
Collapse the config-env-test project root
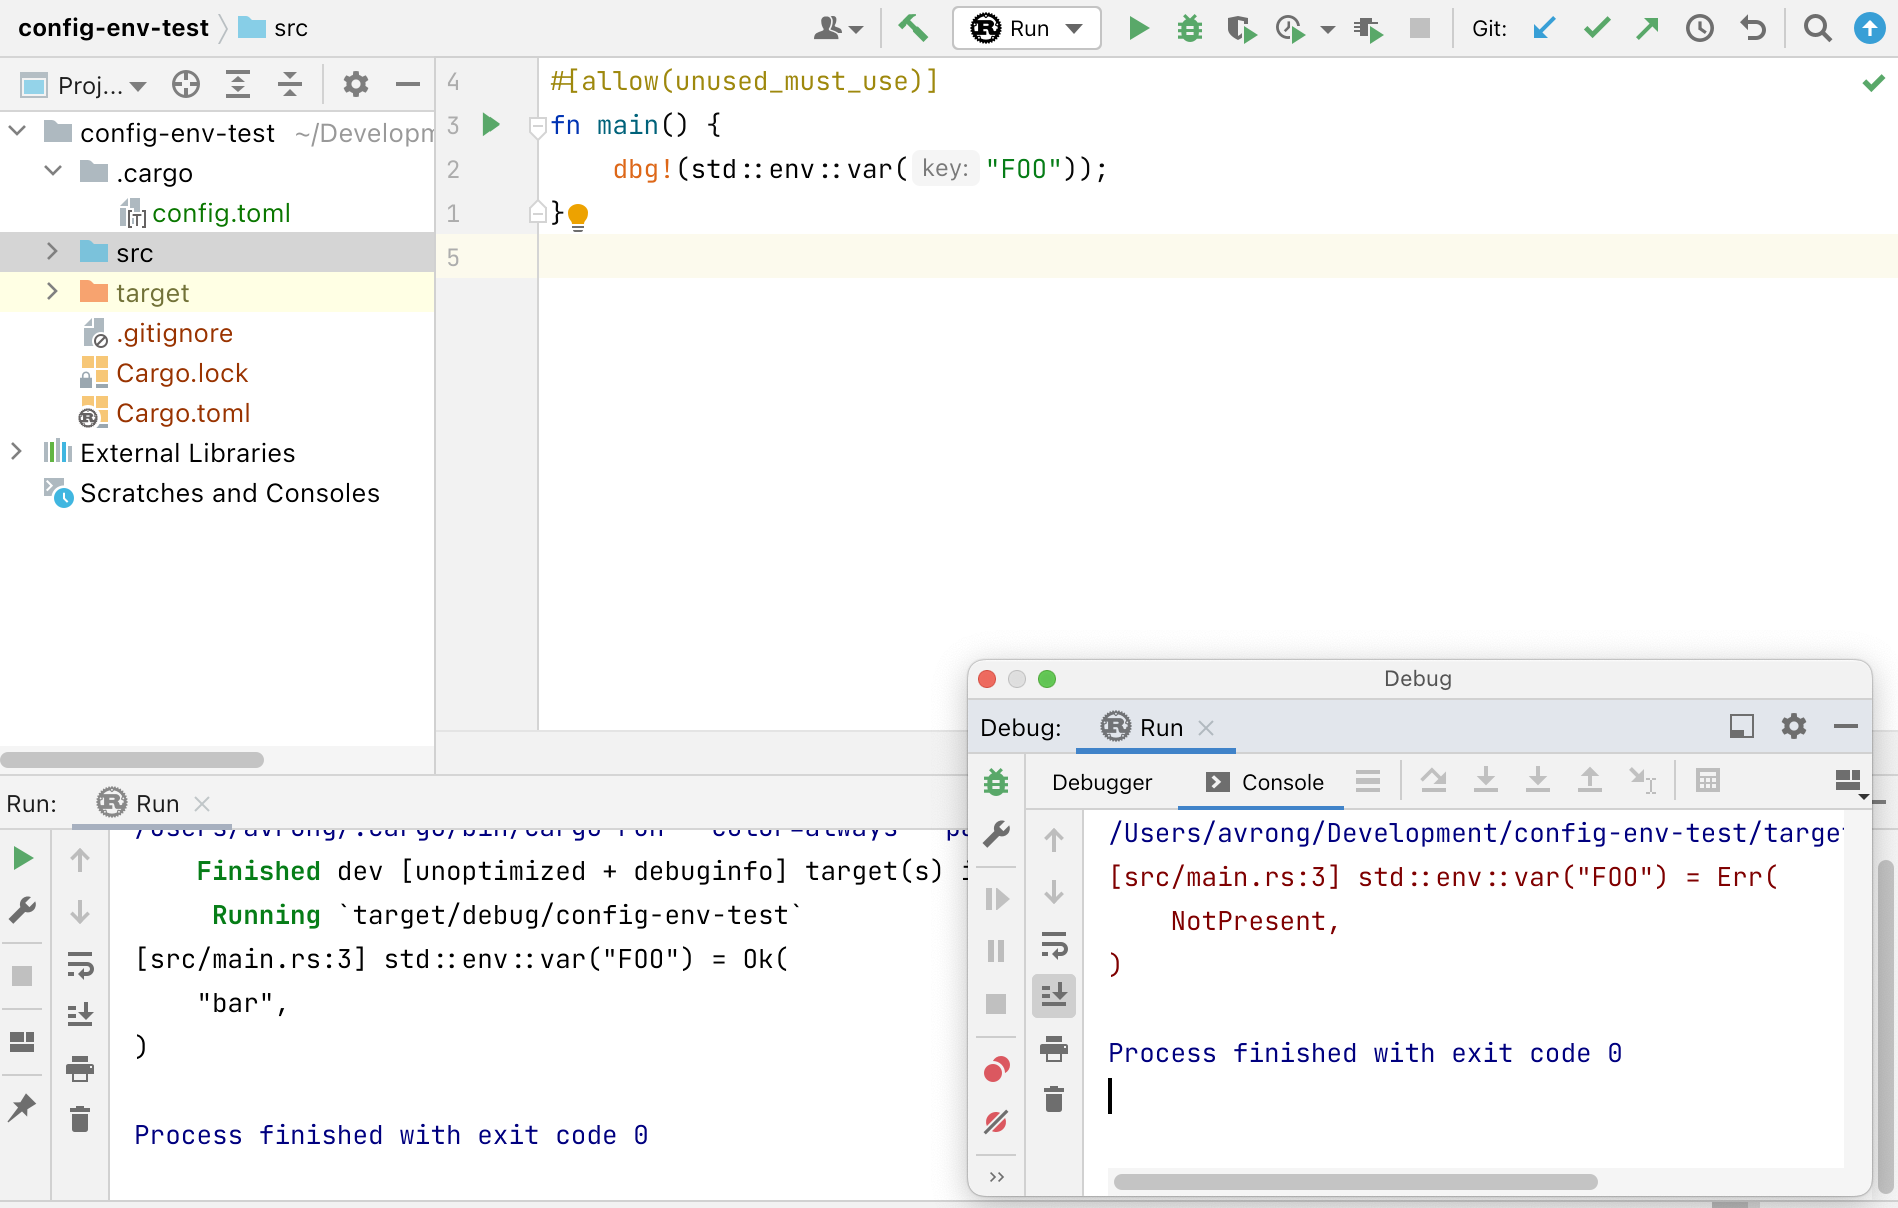click(x=16, y=131)
